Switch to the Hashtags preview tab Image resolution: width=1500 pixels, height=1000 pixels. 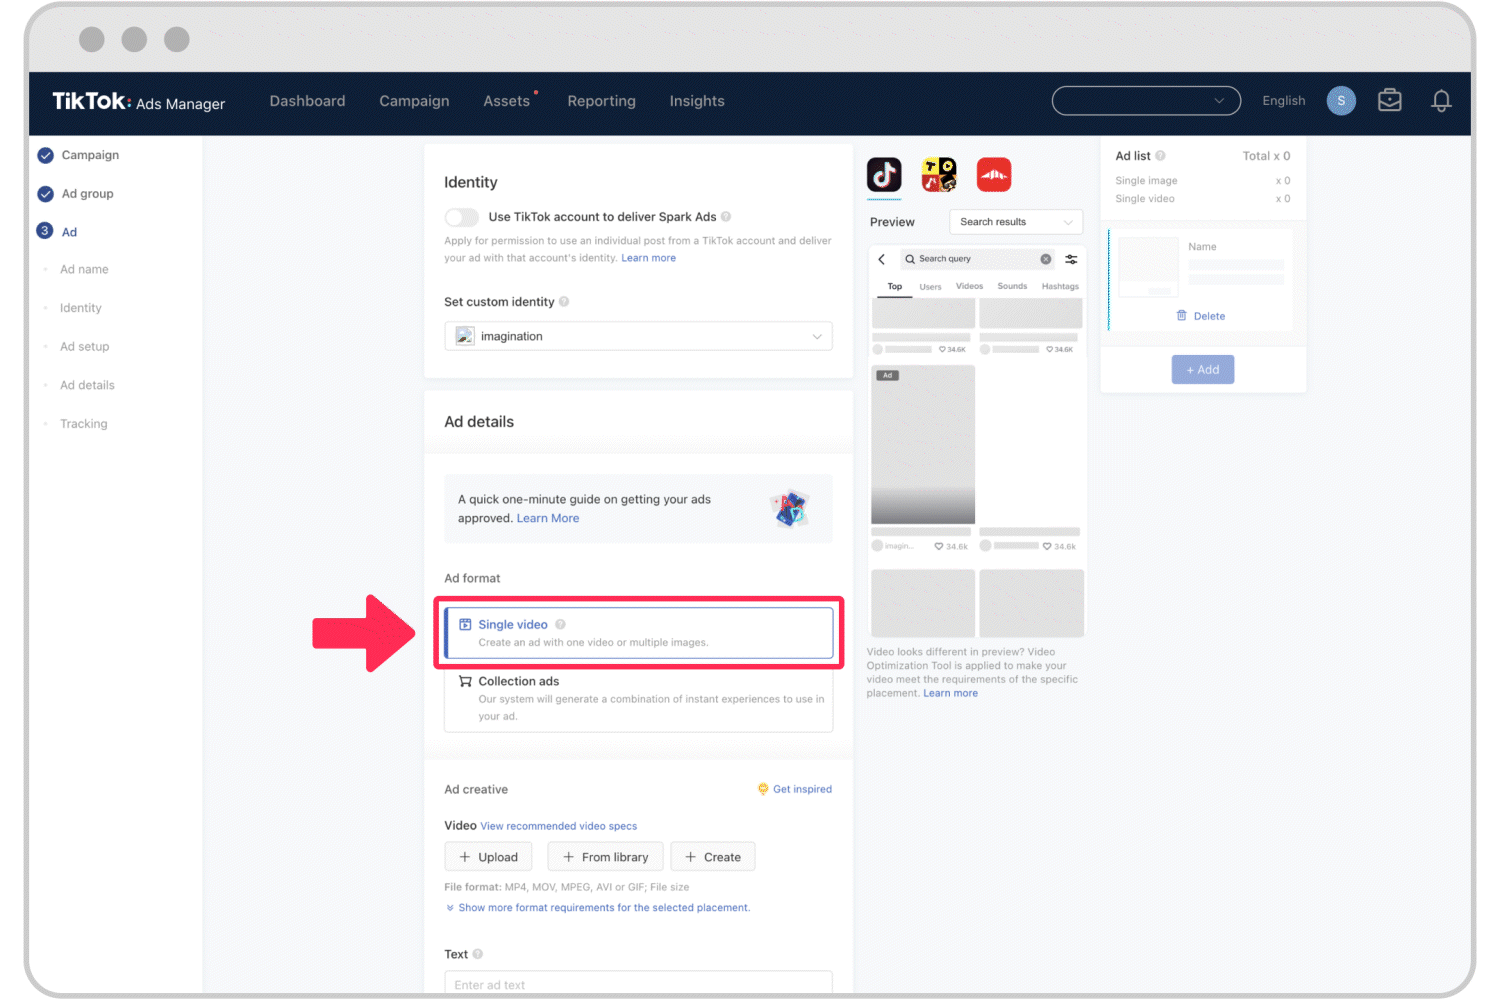pos(1060,286)
